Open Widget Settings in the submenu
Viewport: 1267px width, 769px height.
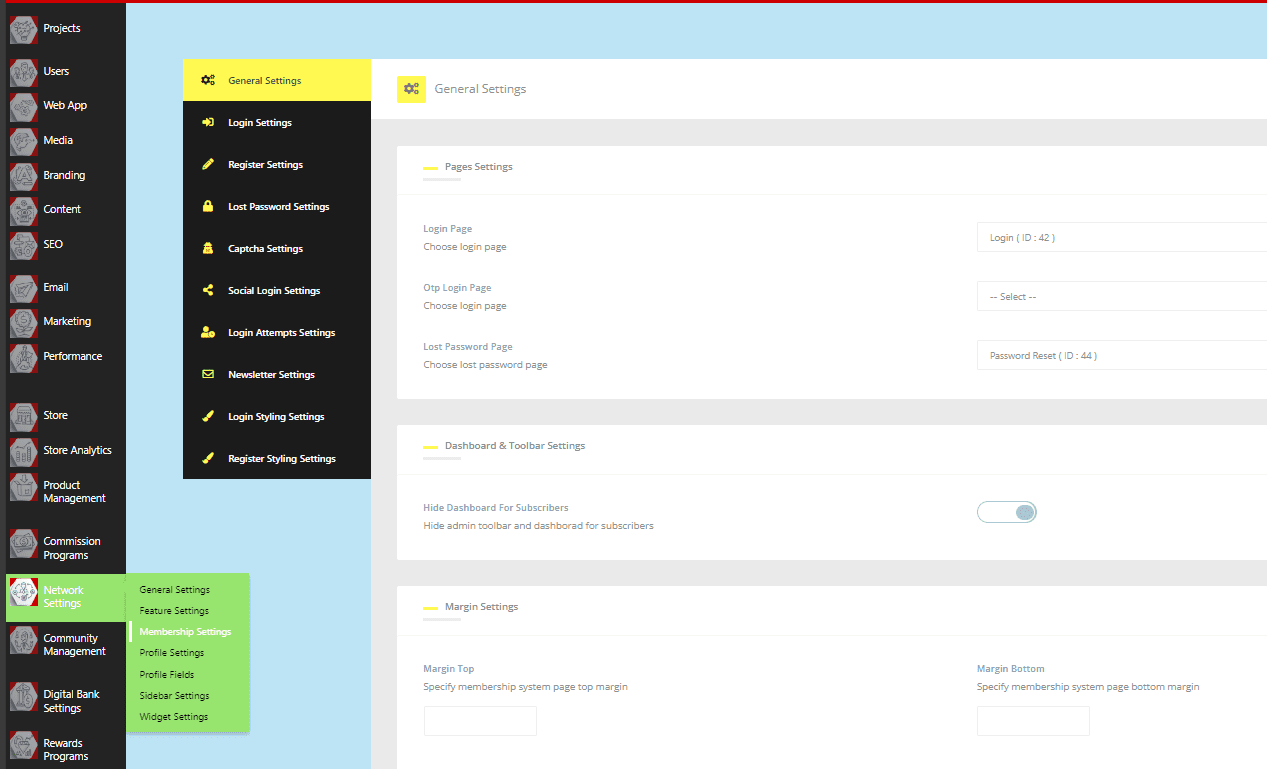174,717
